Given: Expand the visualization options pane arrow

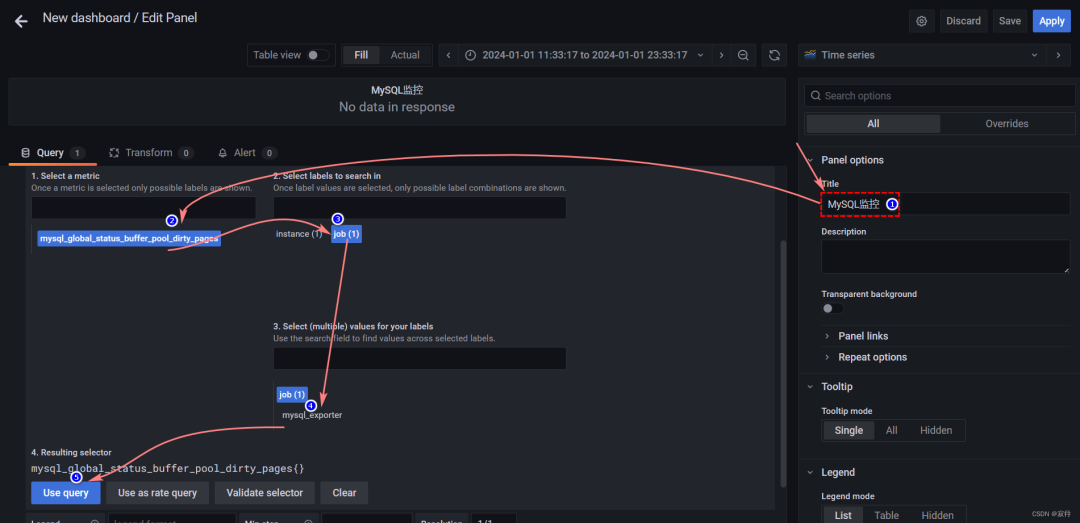Looking at the screenshot, I should (1058, 55).
